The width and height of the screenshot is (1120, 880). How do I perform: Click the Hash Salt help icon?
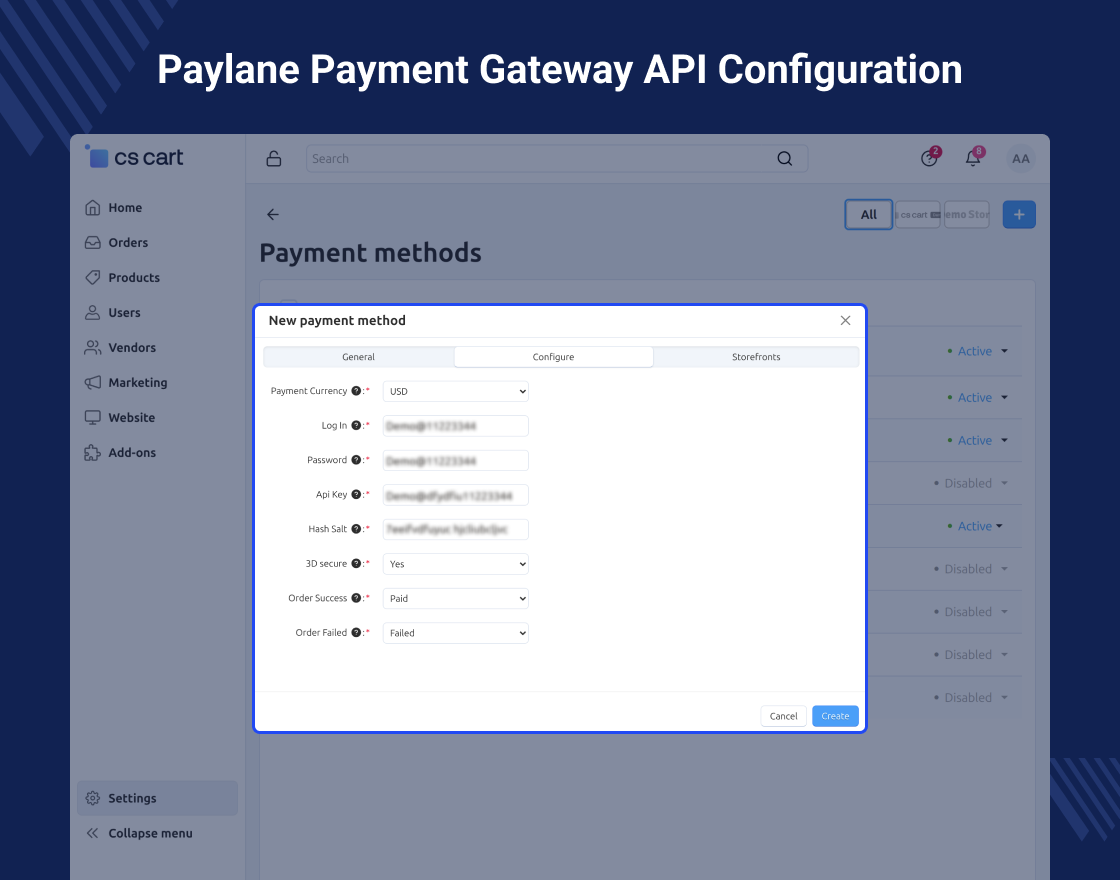click(356, 529)
